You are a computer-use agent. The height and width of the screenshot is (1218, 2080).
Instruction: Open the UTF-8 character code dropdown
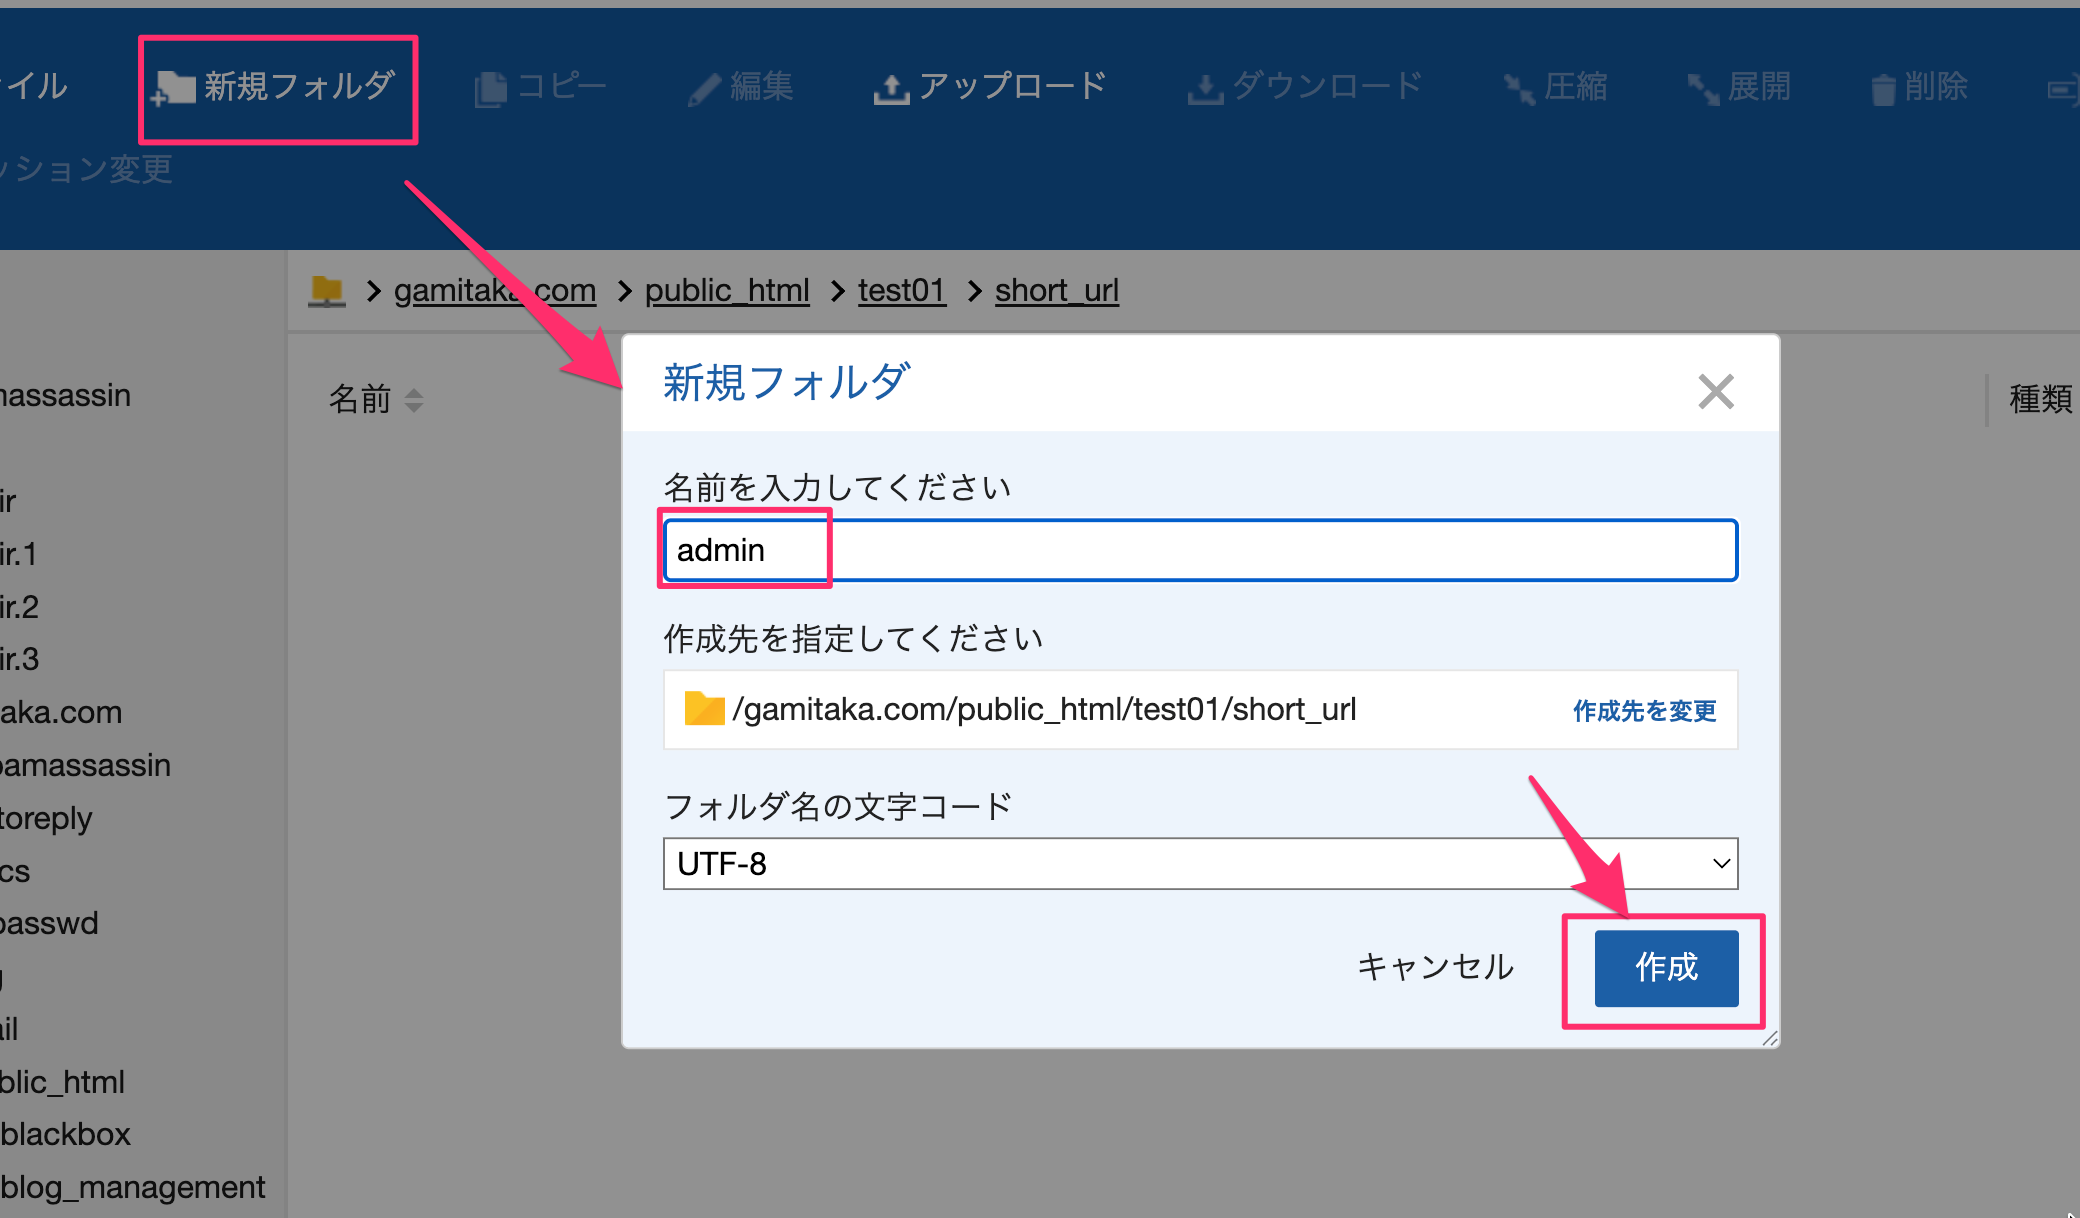coord(1200,863)
